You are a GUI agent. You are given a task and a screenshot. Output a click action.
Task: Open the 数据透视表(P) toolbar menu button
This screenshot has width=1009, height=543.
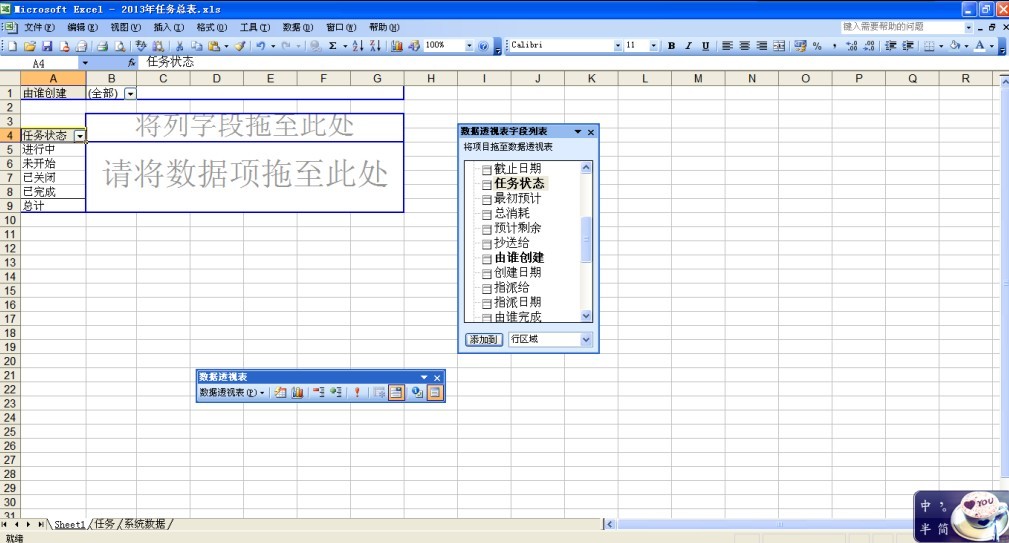[233, 393]
